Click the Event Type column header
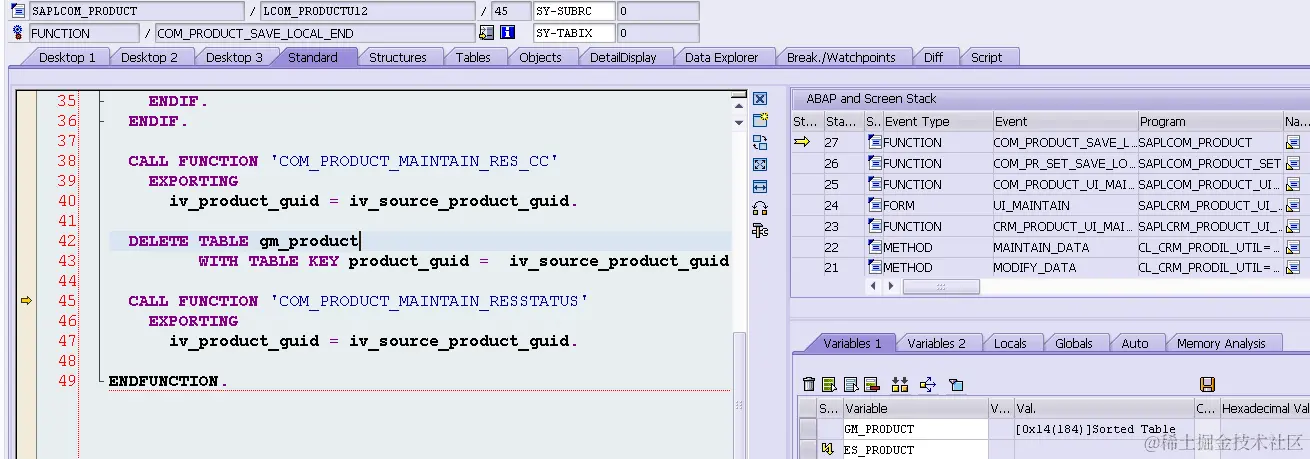Image resolution: width=1310 pixels, height=459 pixels. [x=936, y=122]
